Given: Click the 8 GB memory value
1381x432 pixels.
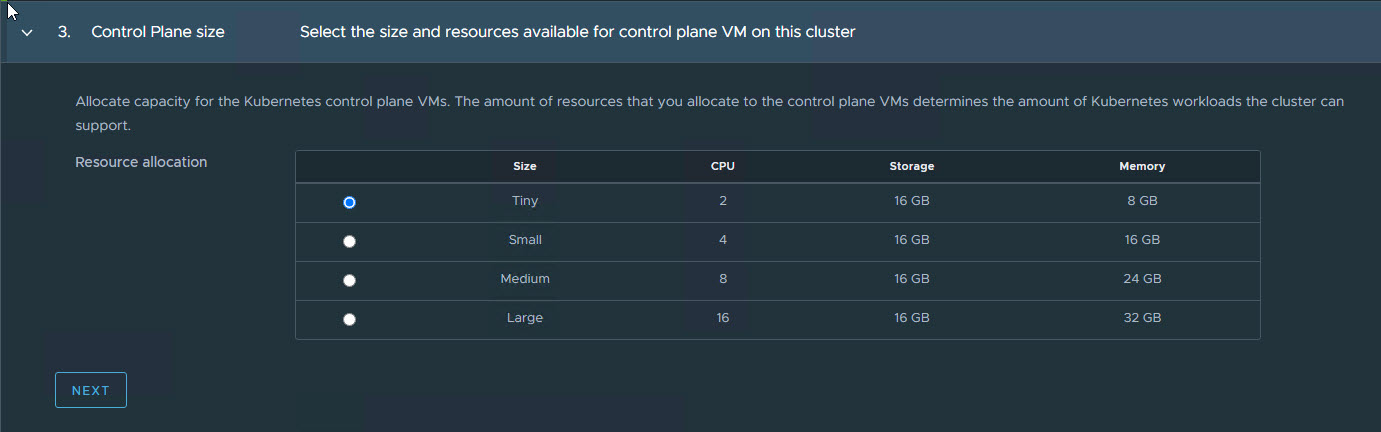Looking at the screenshot, I should tap(1141, 201).
